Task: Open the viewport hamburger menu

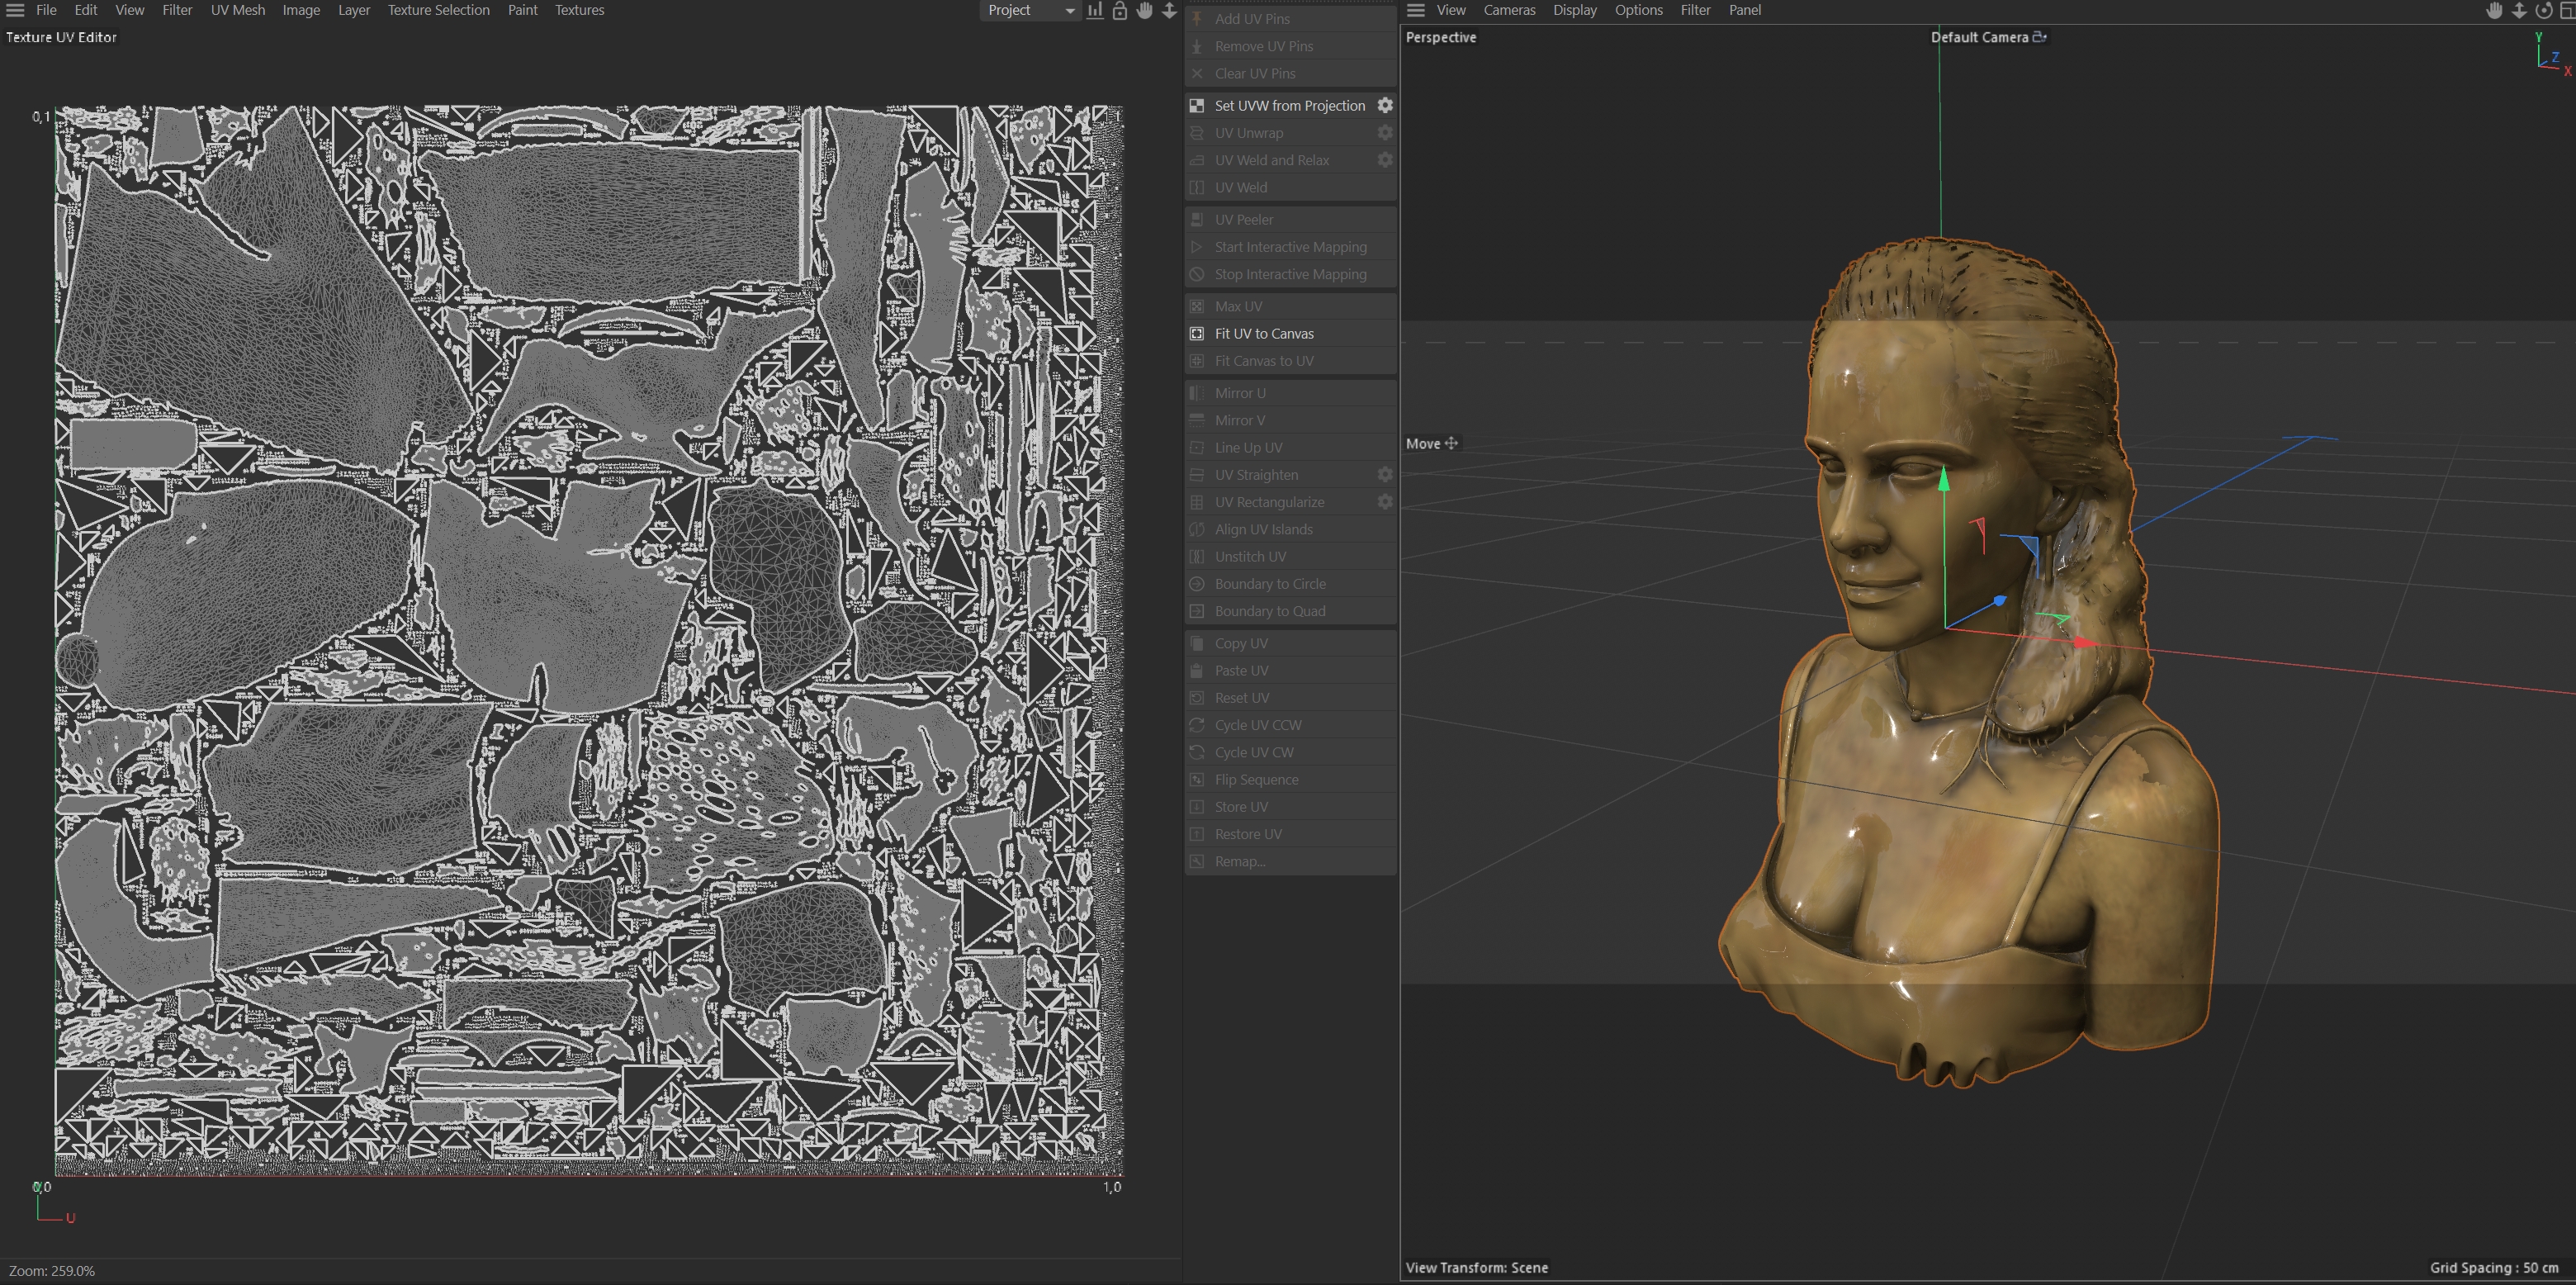Action: click(x=1415, y=10)
